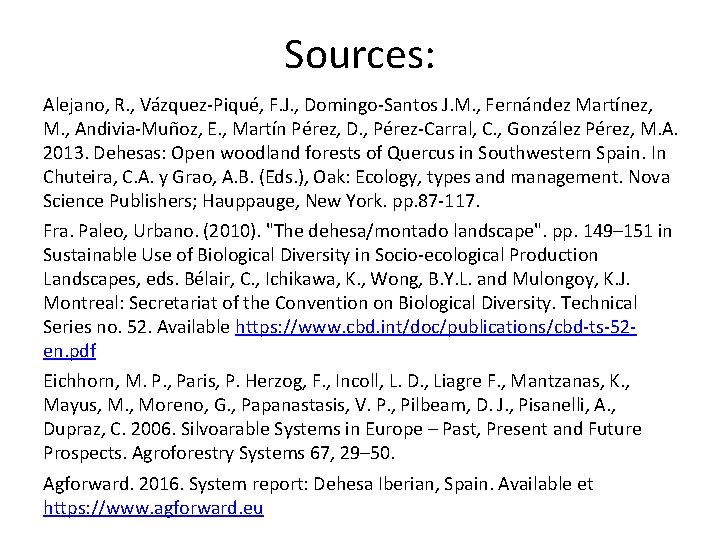Click 'Montreal: Secretariat of the Convention' line

340,303
